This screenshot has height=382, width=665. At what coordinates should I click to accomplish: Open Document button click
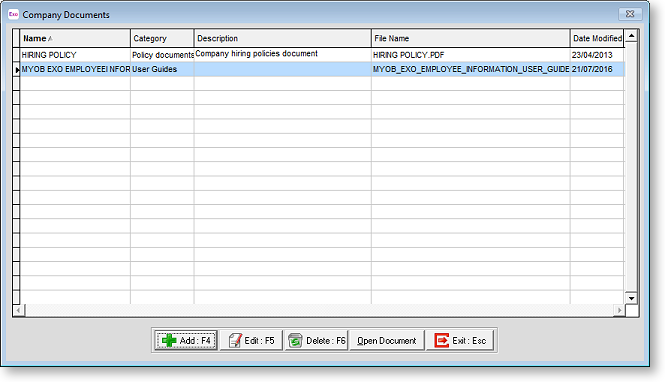click(x=387, y=340)
